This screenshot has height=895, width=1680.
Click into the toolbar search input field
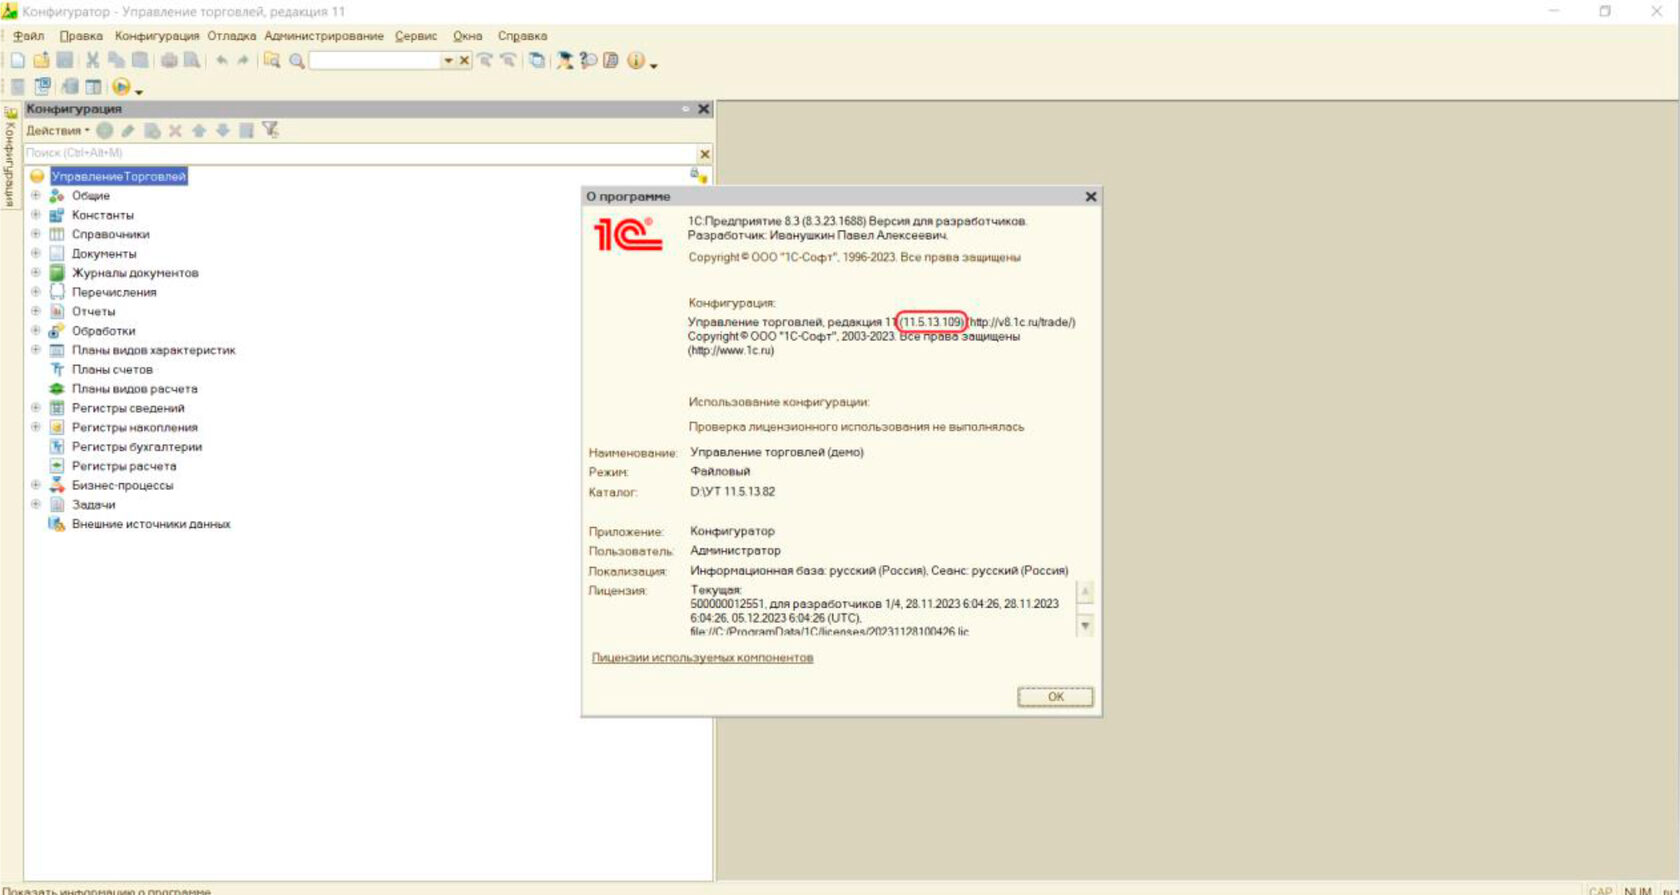click(x=375, y=61)
